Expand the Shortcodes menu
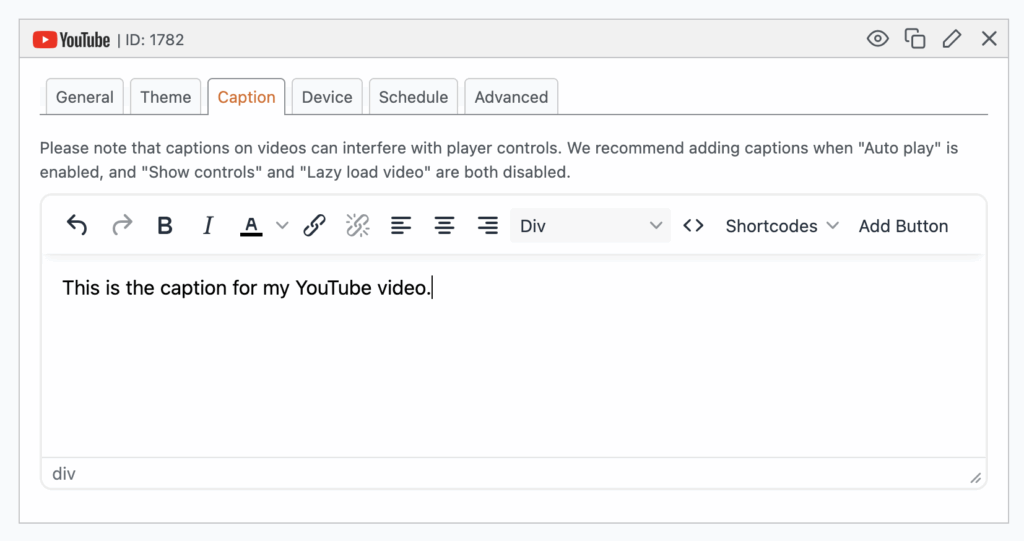 click(x=782, y=225)
